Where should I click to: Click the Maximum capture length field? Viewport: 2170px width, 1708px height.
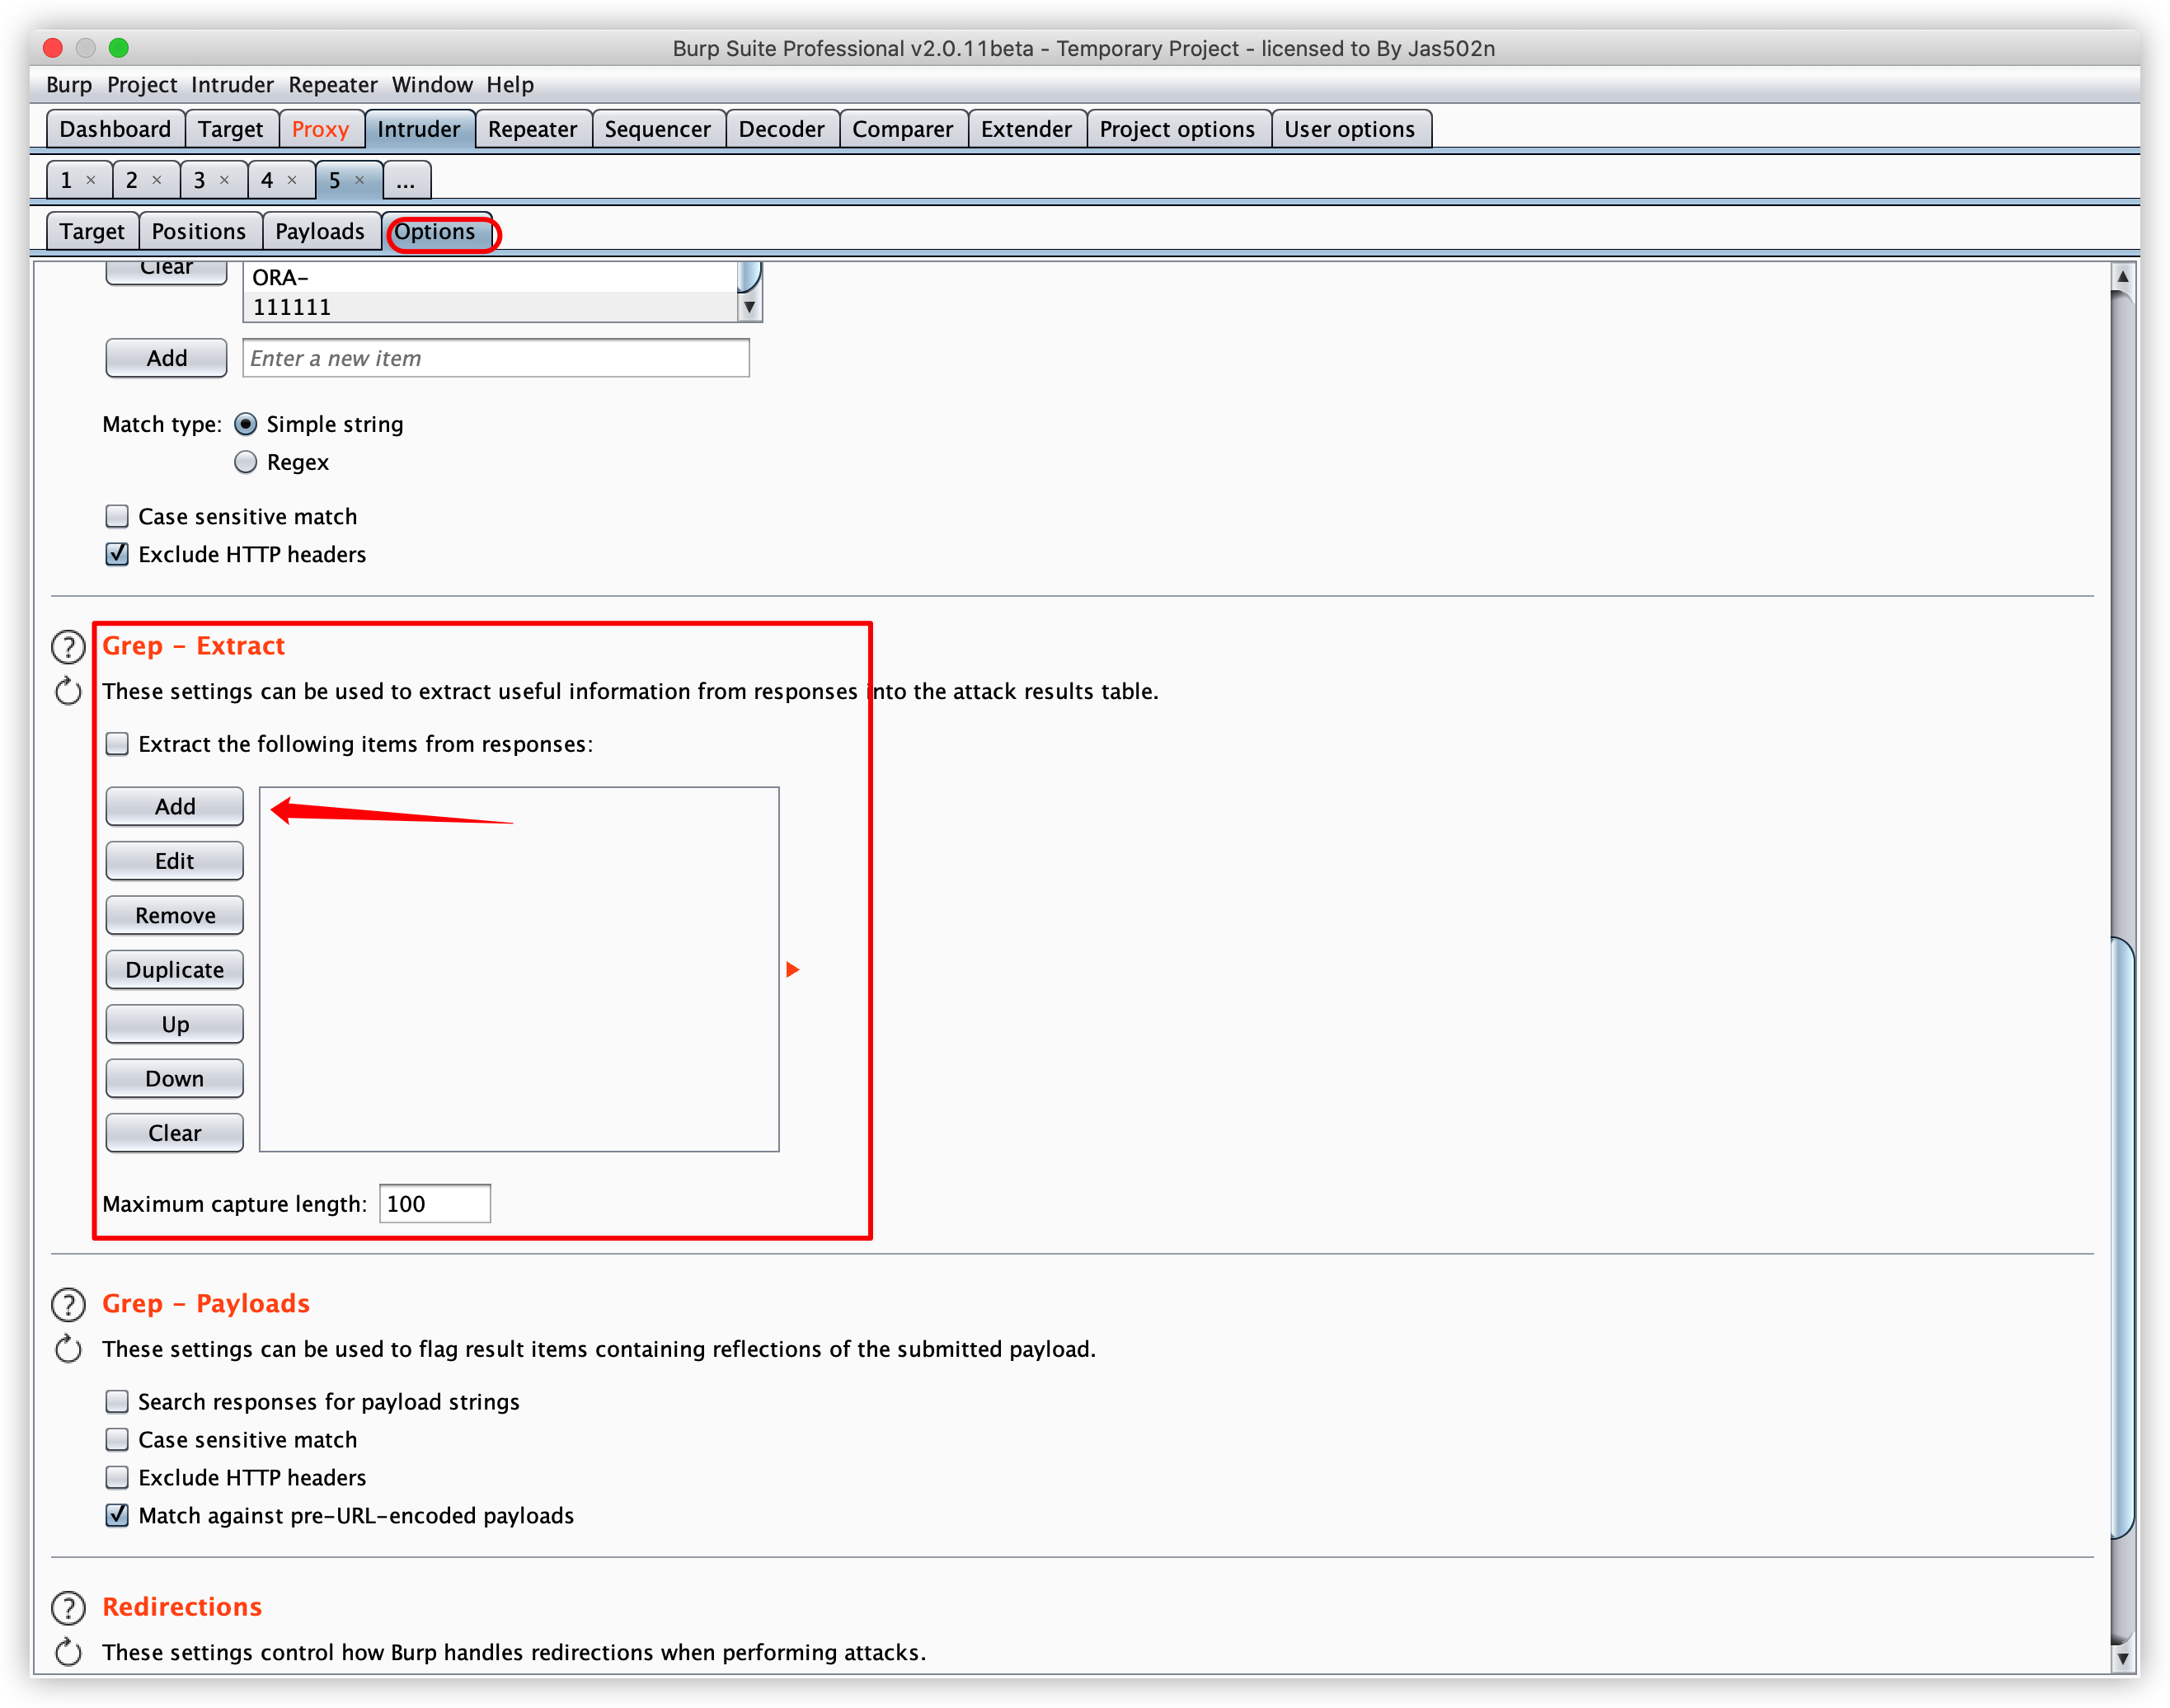[x=435, y=1203]
